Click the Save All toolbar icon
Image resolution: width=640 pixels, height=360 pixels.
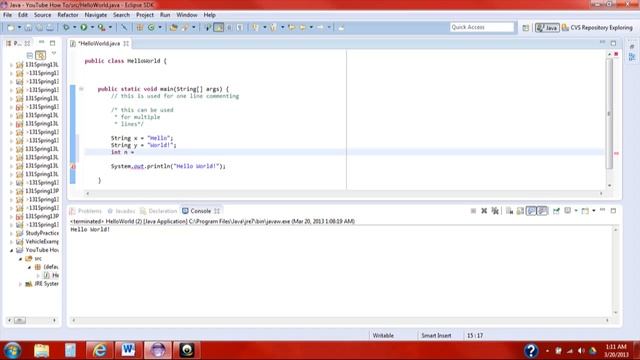[x=39, y=27]
